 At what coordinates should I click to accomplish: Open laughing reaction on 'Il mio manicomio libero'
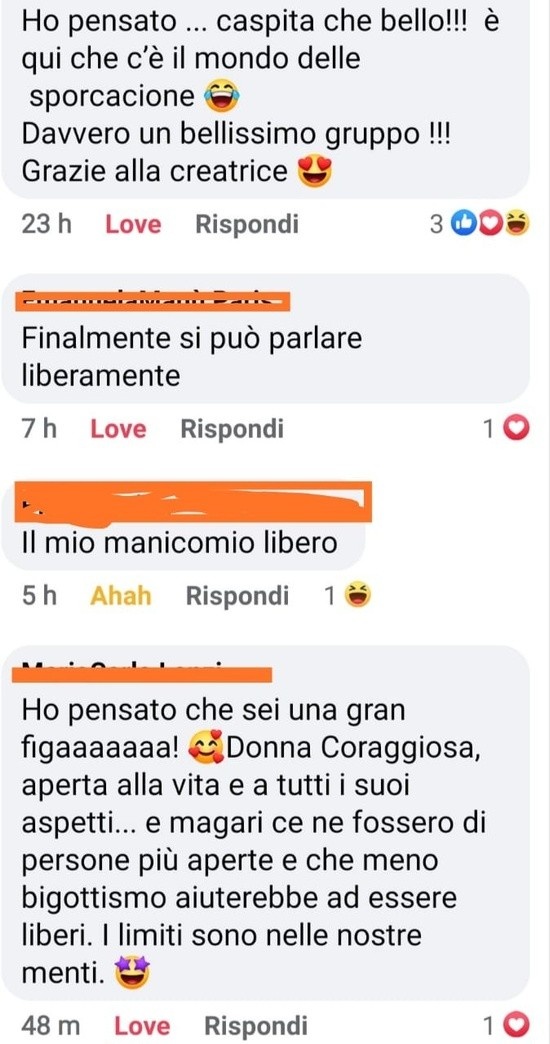tap(357, 595)
